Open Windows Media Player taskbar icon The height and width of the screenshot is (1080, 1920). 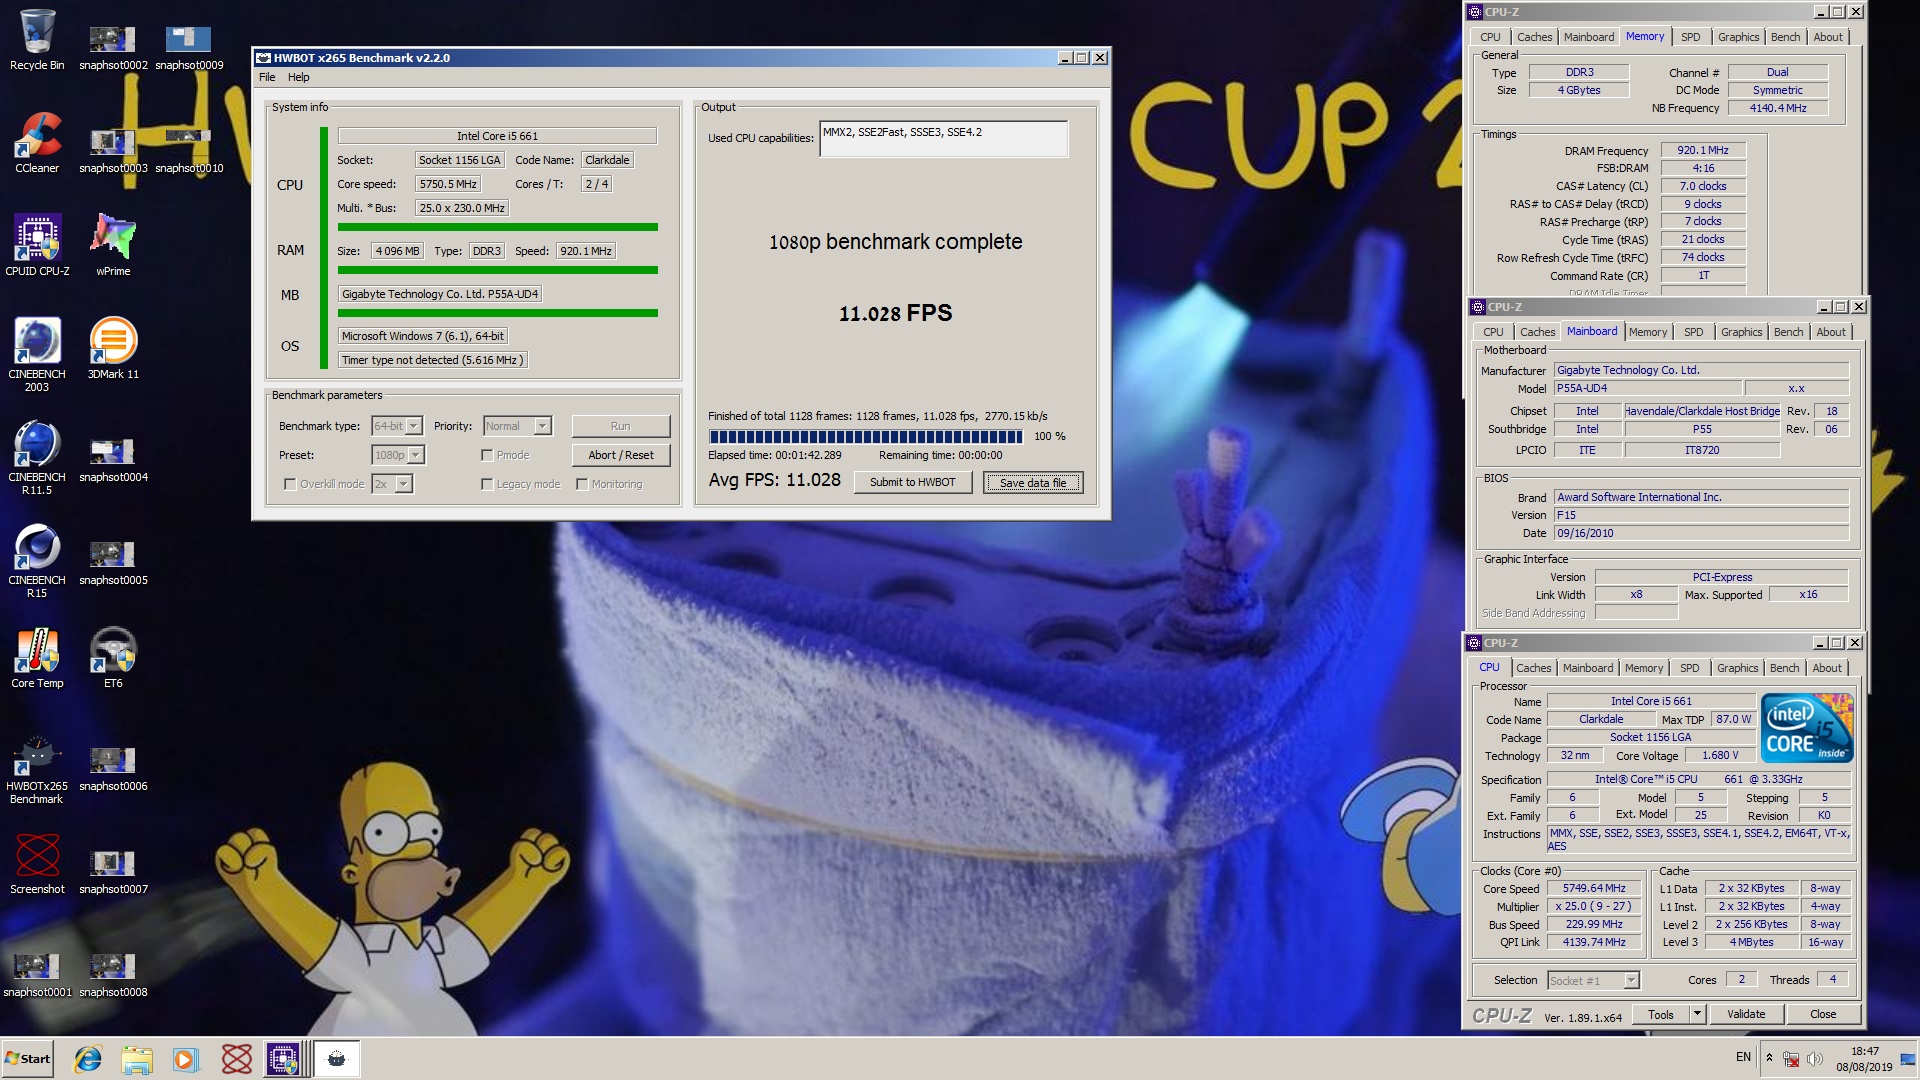[x=185, y=1059]
